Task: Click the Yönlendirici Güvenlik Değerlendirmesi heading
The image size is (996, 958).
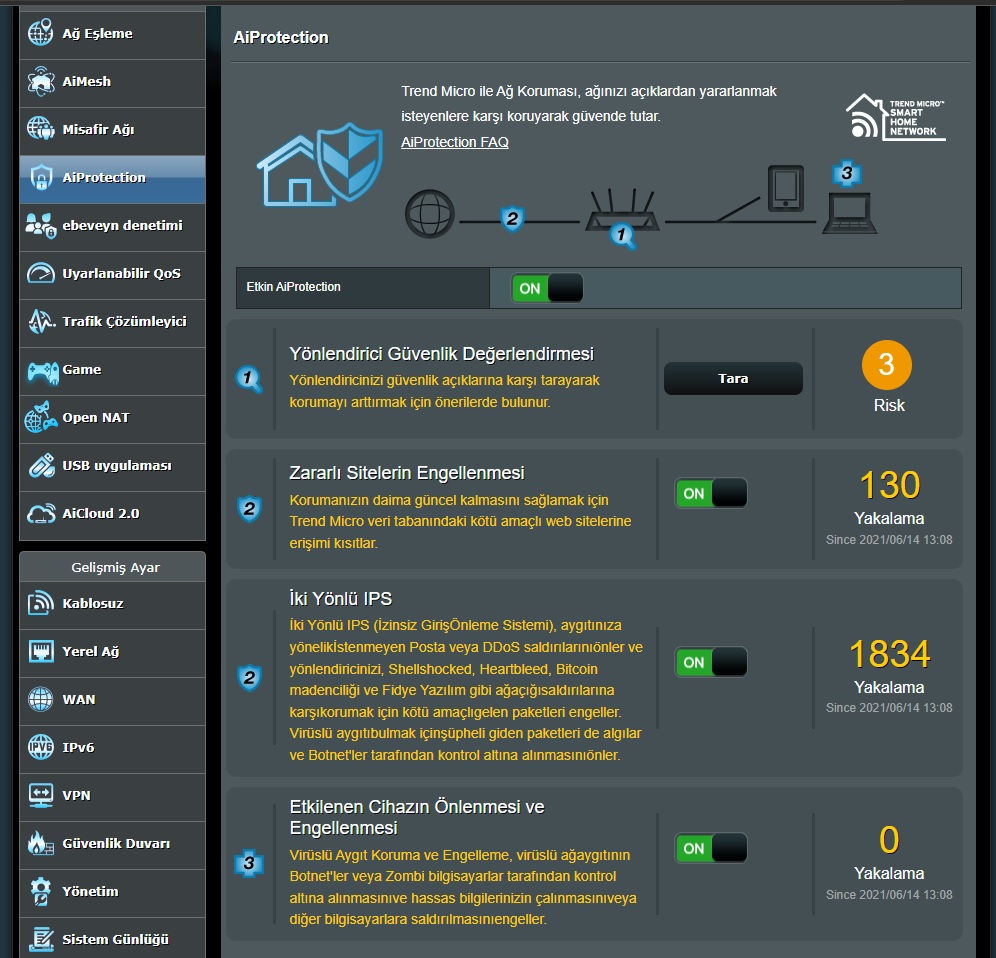Action: (x=441, y=354)
